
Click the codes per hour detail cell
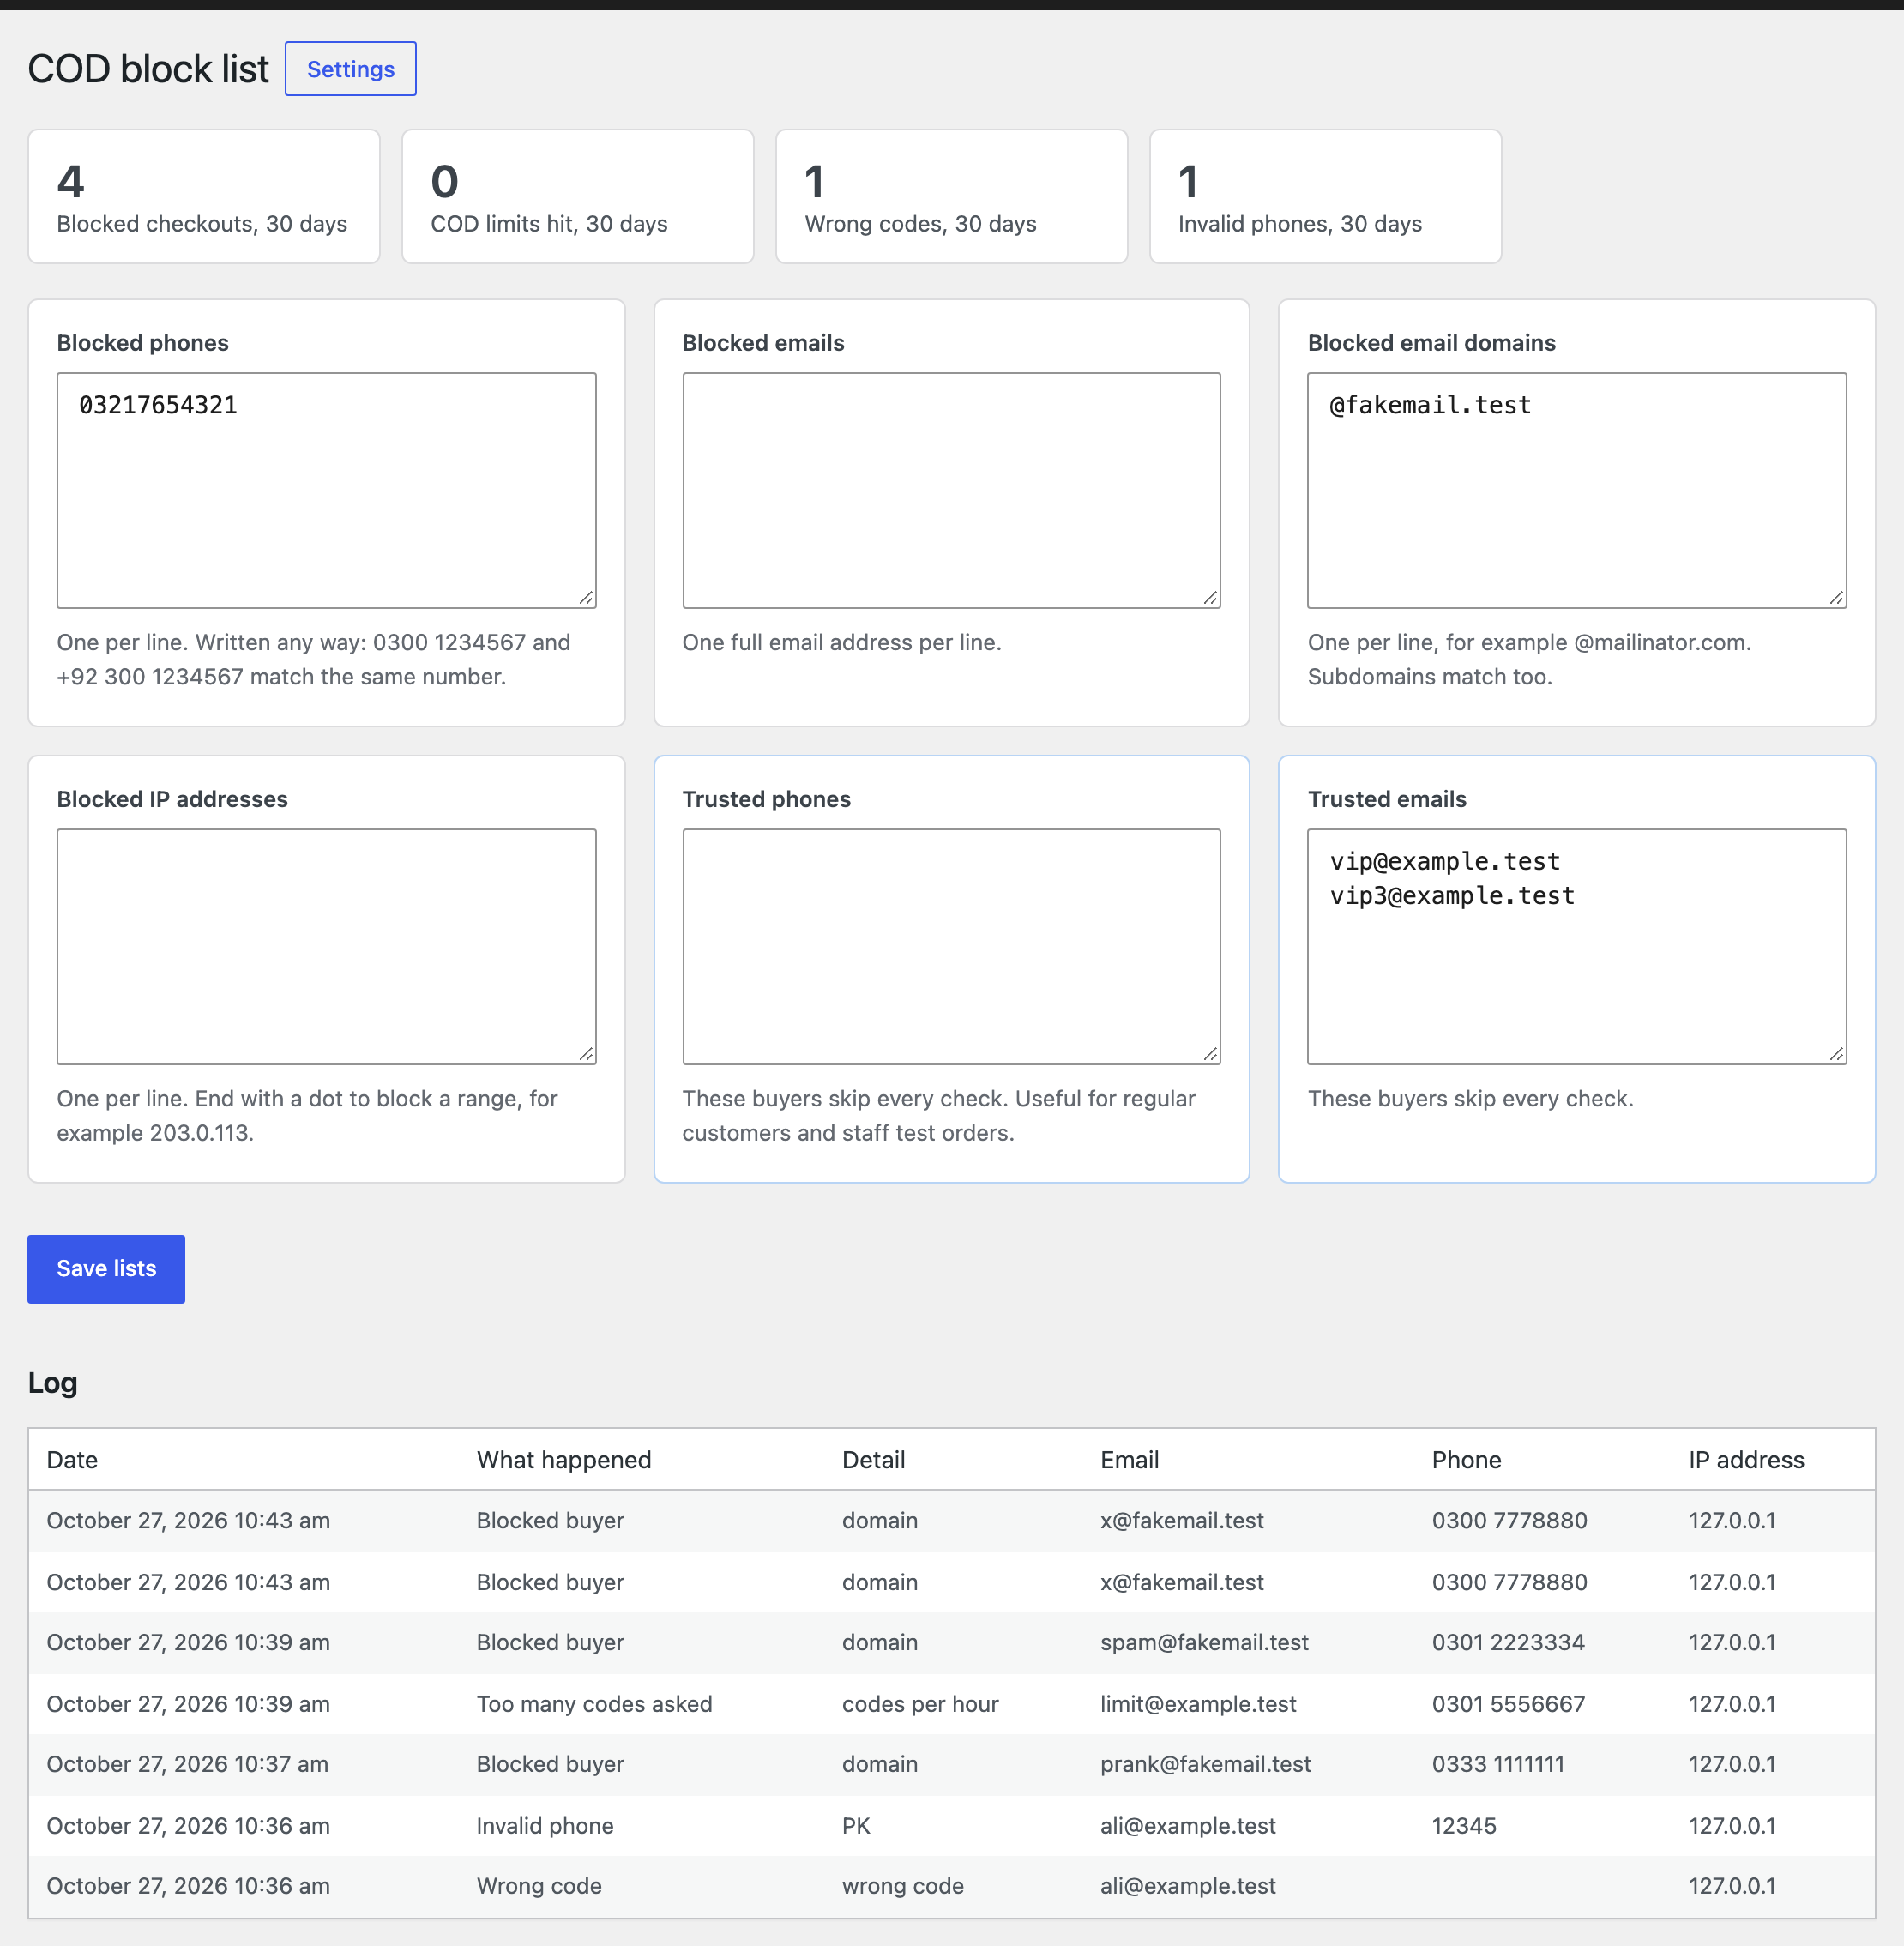920,1703
